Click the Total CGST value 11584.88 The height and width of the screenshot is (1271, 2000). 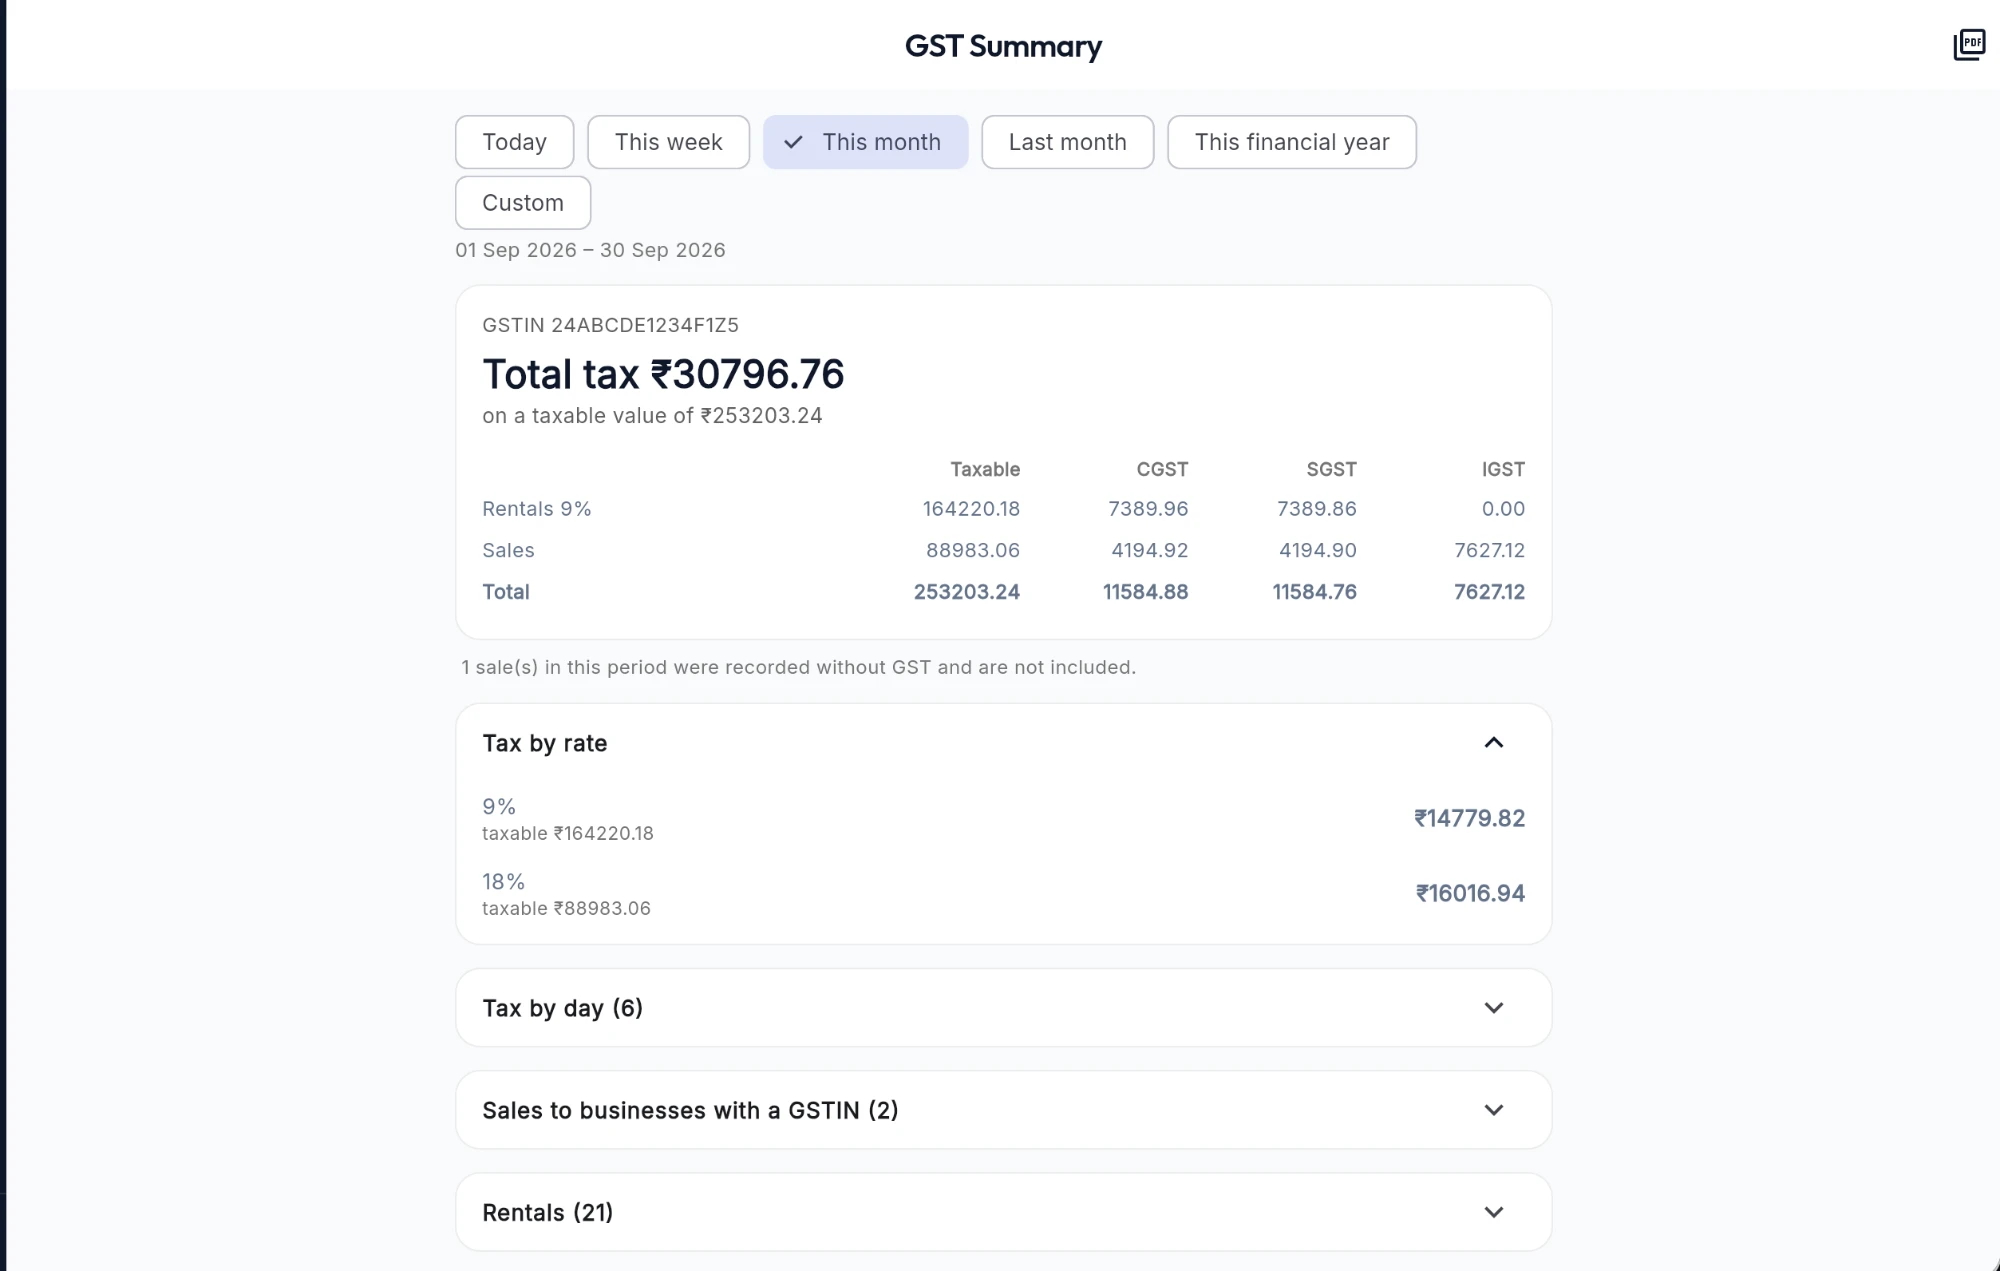1145,592
